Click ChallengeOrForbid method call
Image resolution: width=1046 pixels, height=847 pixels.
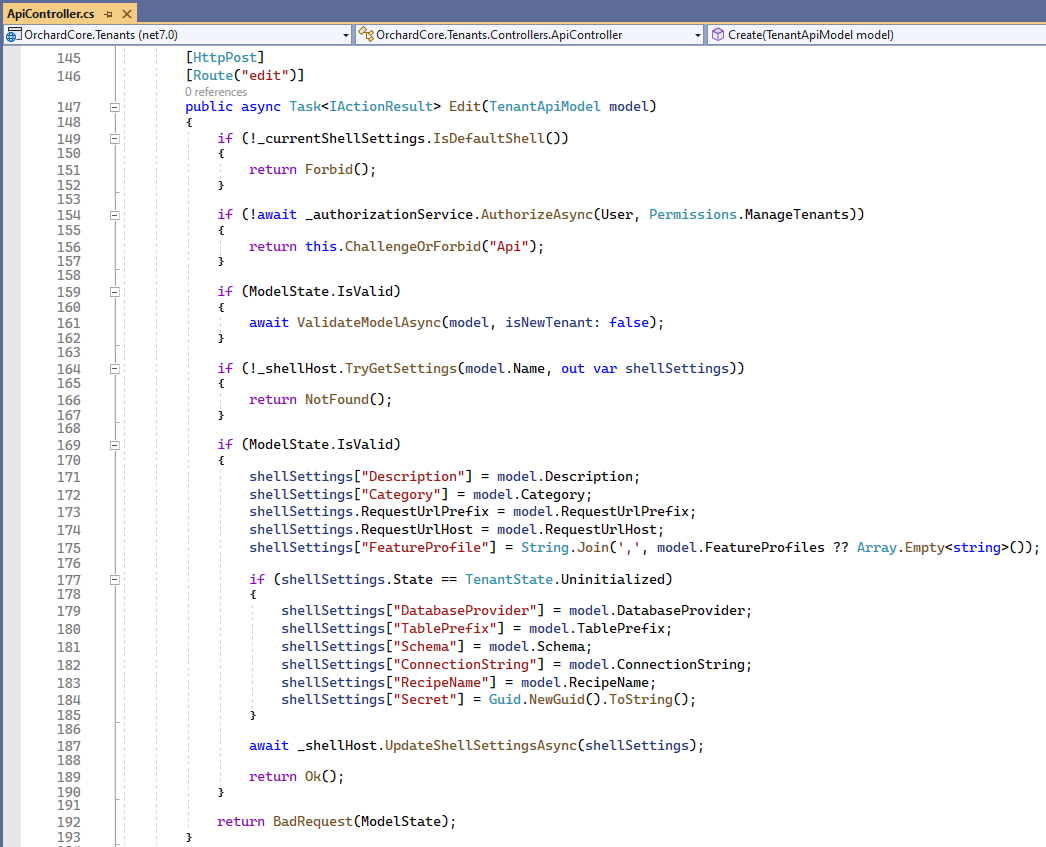click(x=412, y=247)
